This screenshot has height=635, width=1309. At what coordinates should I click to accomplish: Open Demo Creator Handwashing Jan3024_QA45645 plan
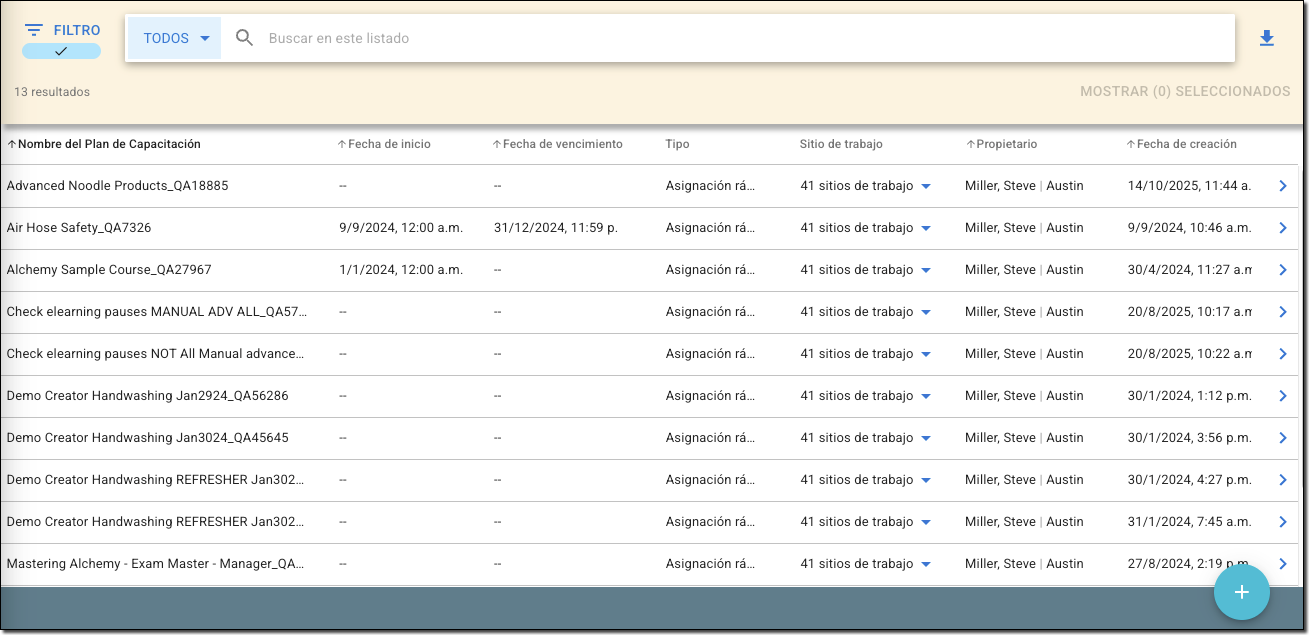[x=147, y=438]
